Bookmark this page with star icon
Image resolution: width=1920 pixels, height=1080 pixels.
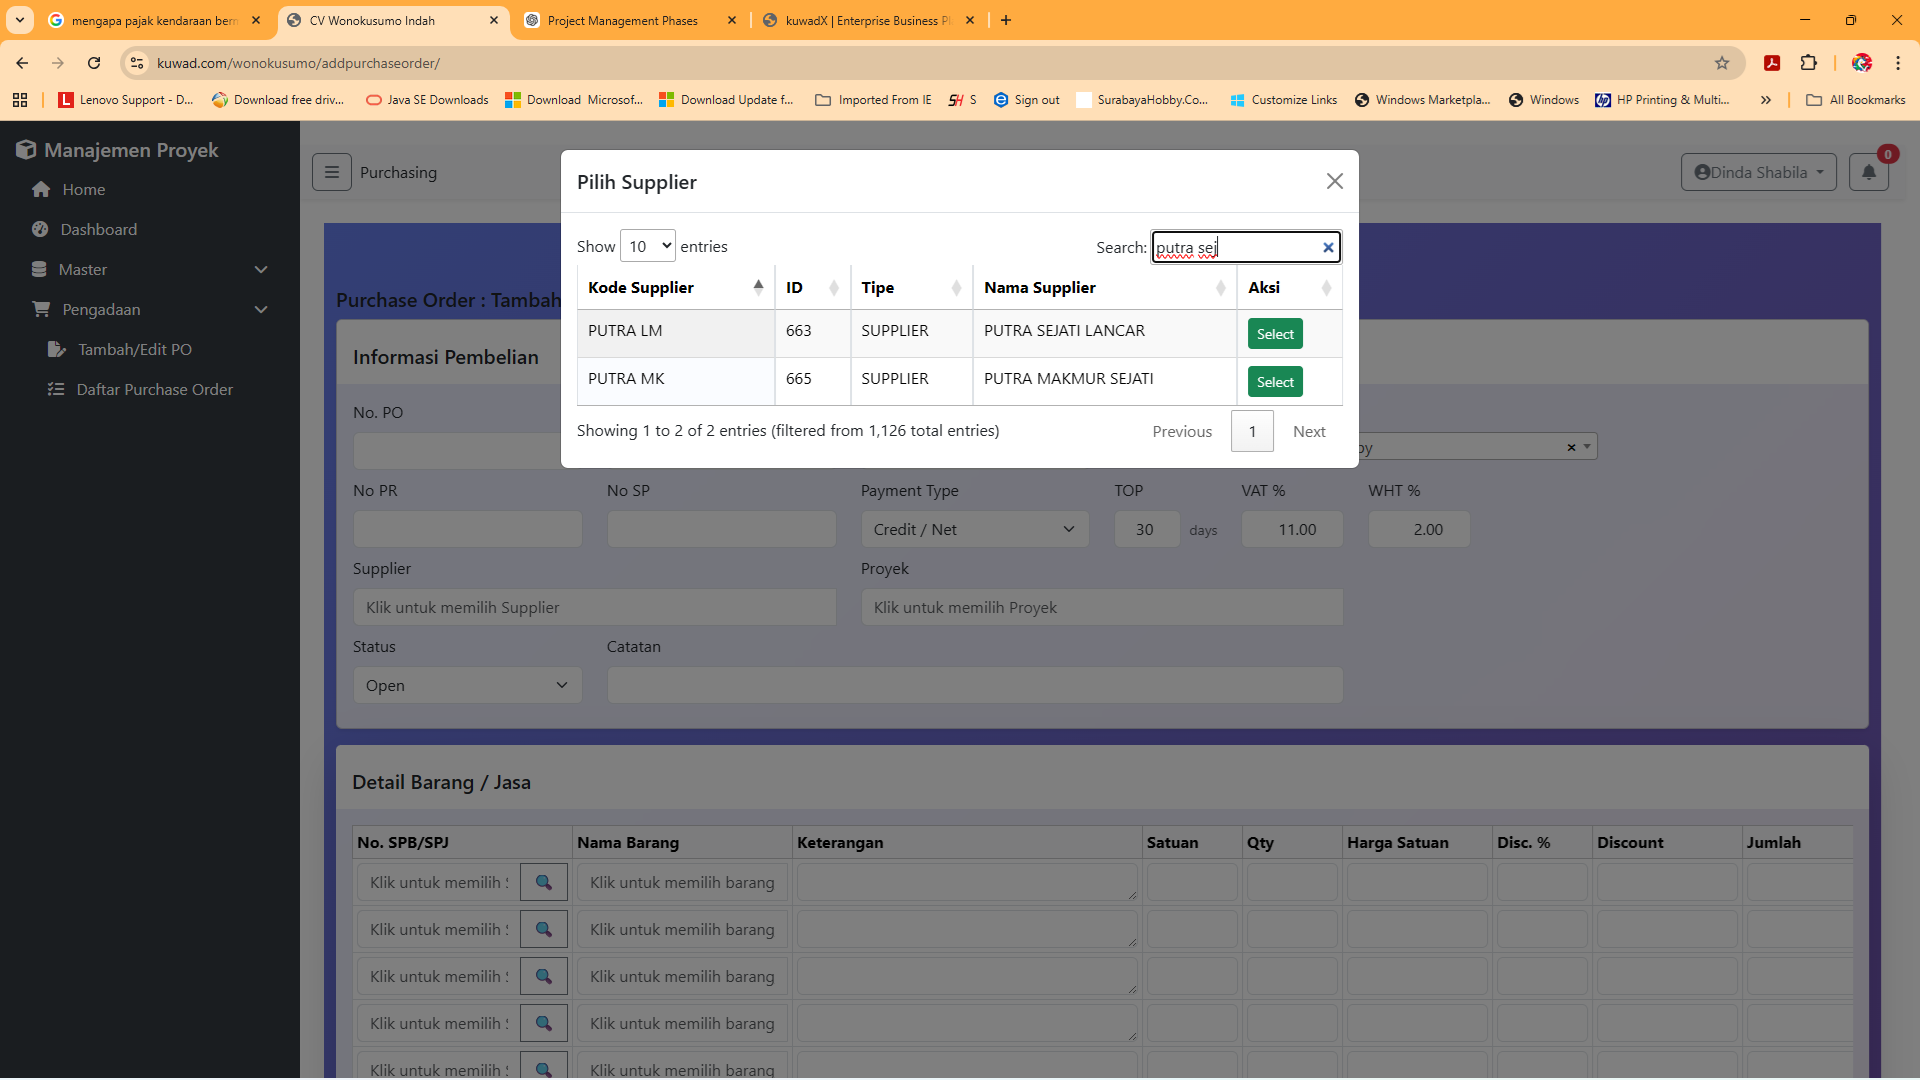[x=1722, y=63]
